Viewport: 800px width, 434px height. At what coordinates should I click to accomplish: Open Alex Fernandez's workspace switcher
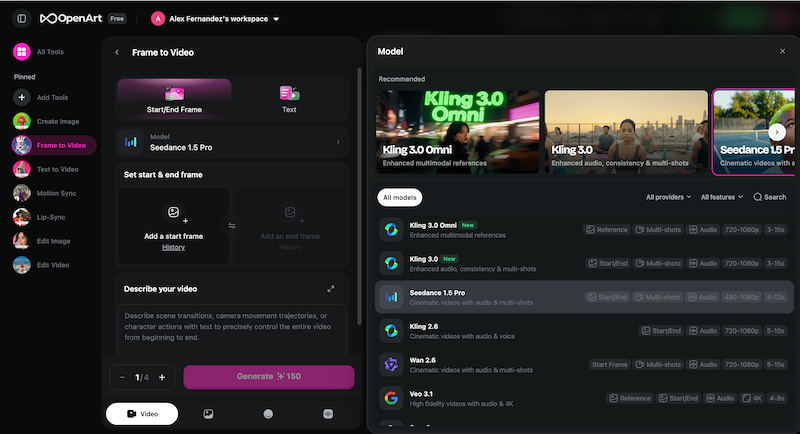point(215,18)
